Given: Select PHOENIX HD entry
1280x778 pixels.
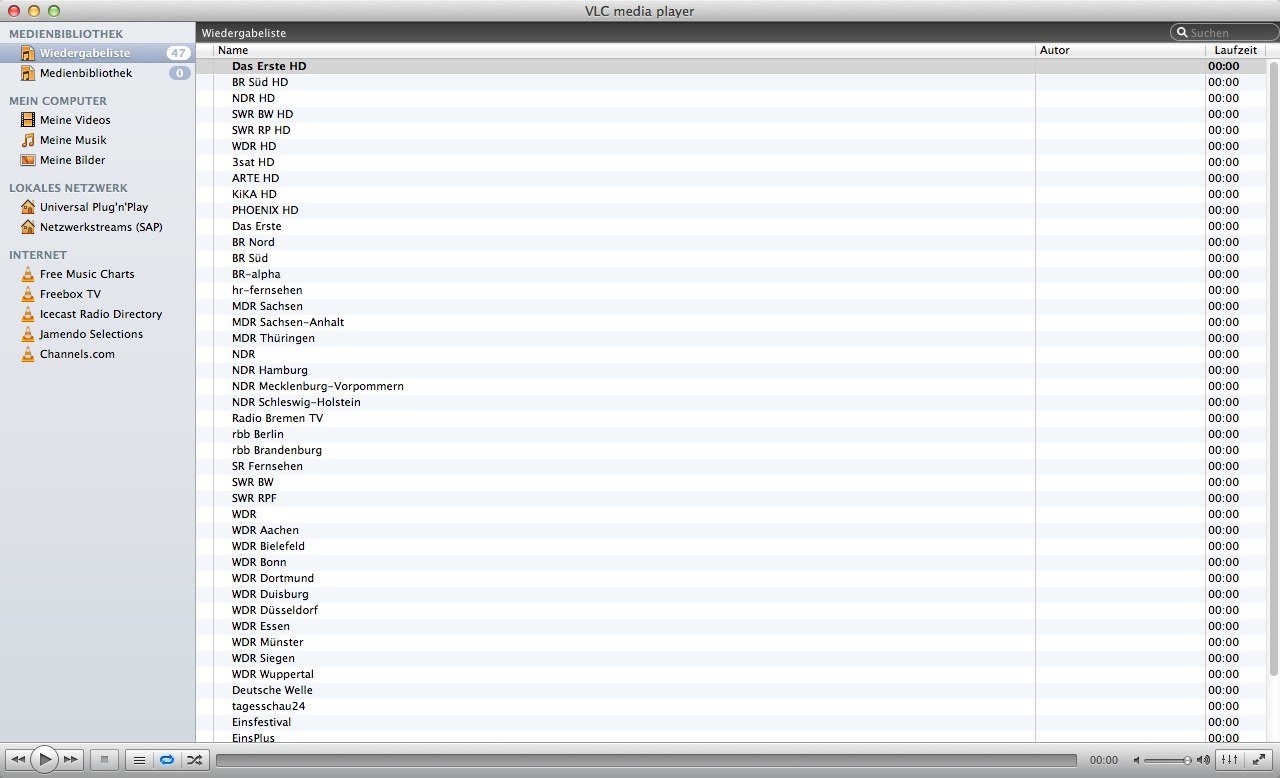Looking at the screenshot, I should point(731,210).
